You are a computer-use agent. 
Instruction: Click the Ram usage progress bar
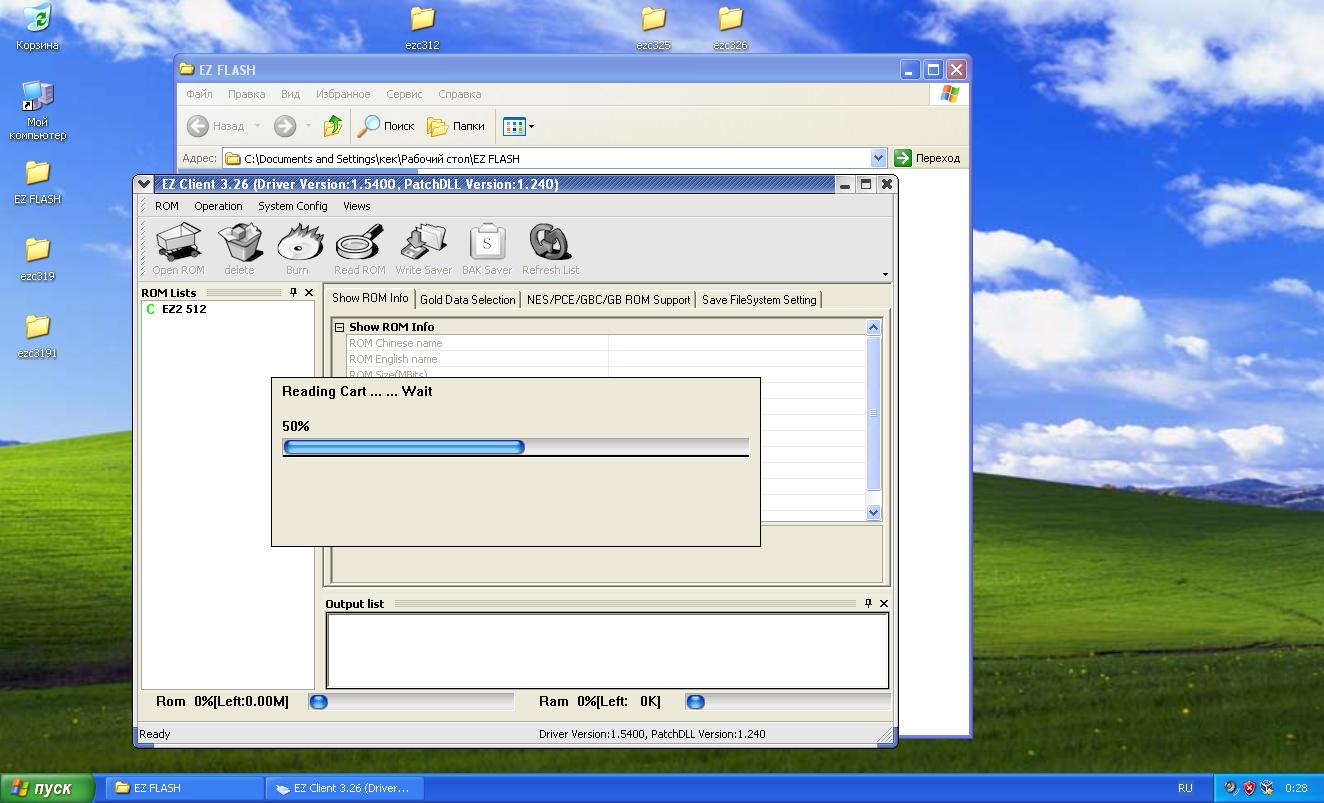coord(788,702)
